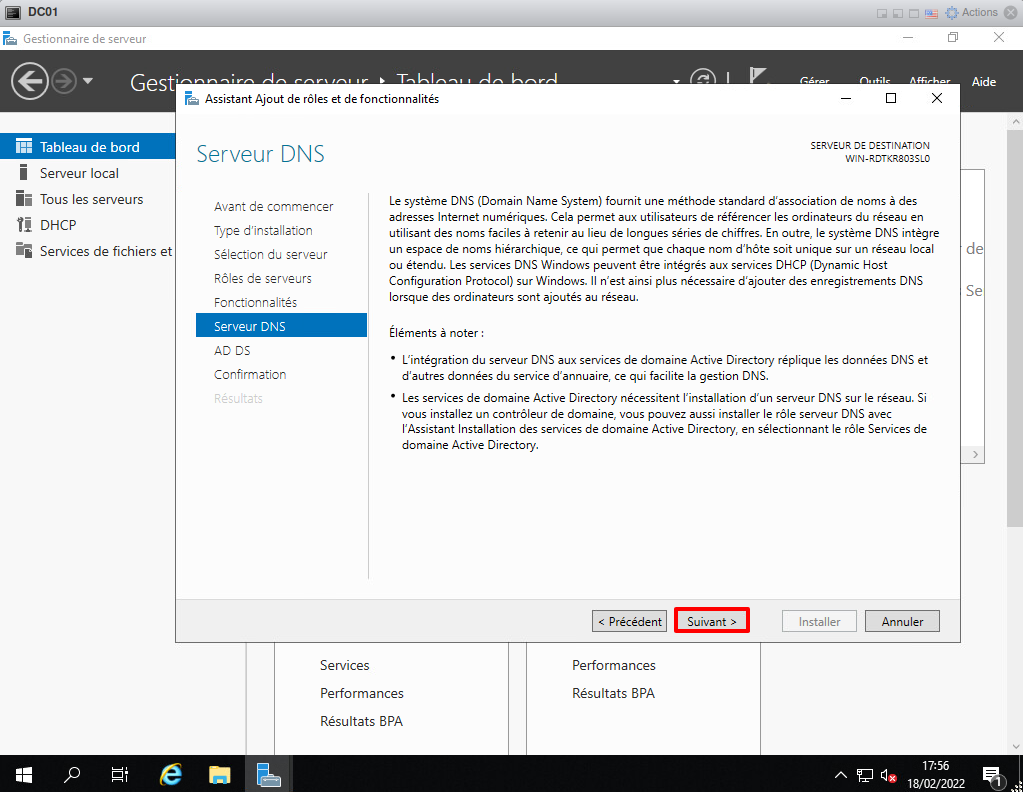
Task: Jump to the Rôles de serveurs step
Action: coord(262,278)
